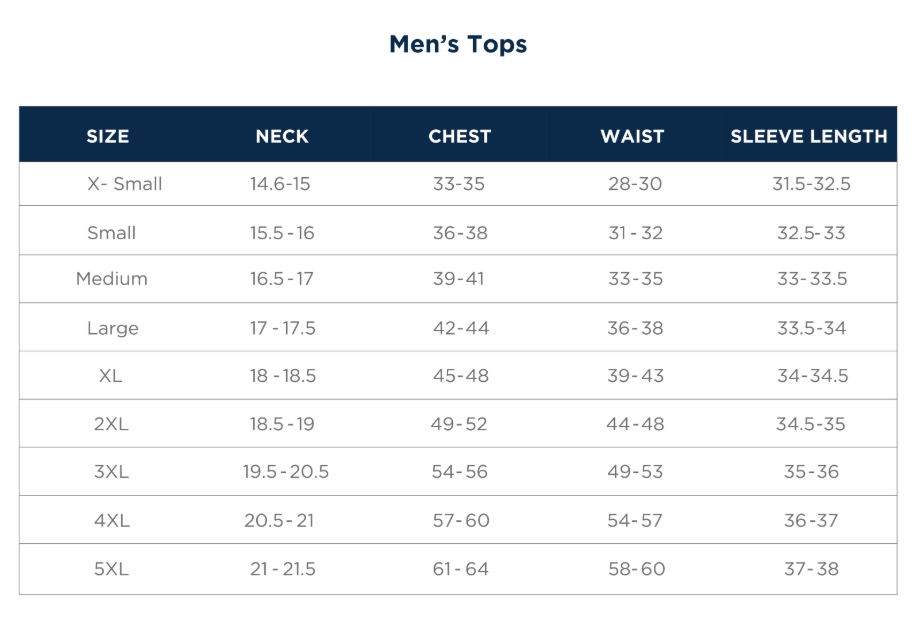Select chest value 42-44 for Large
The image size is (923, 636).
[x=461, y=328]
